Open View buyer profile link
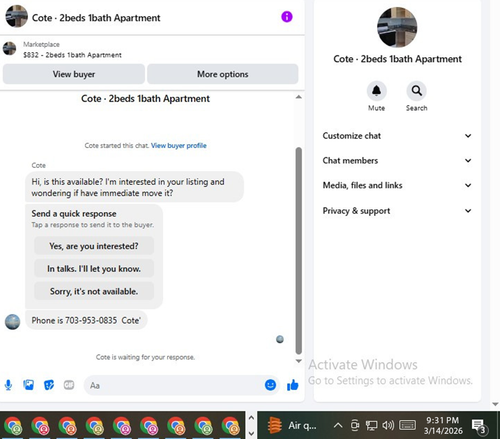Screen dimensions: 500x439 click(179, 145)
